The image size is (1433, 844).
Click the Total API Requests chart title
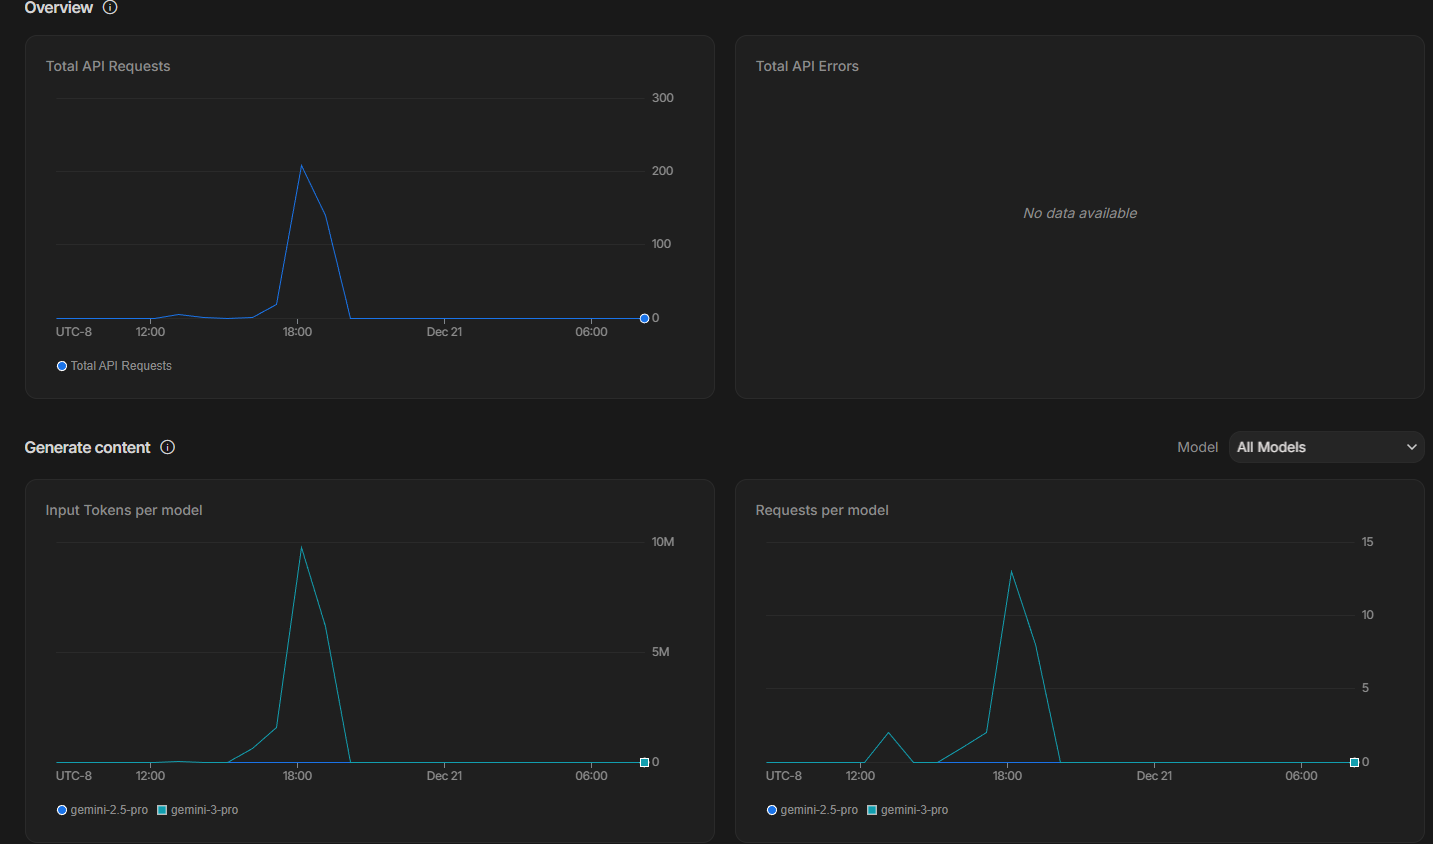108,66
